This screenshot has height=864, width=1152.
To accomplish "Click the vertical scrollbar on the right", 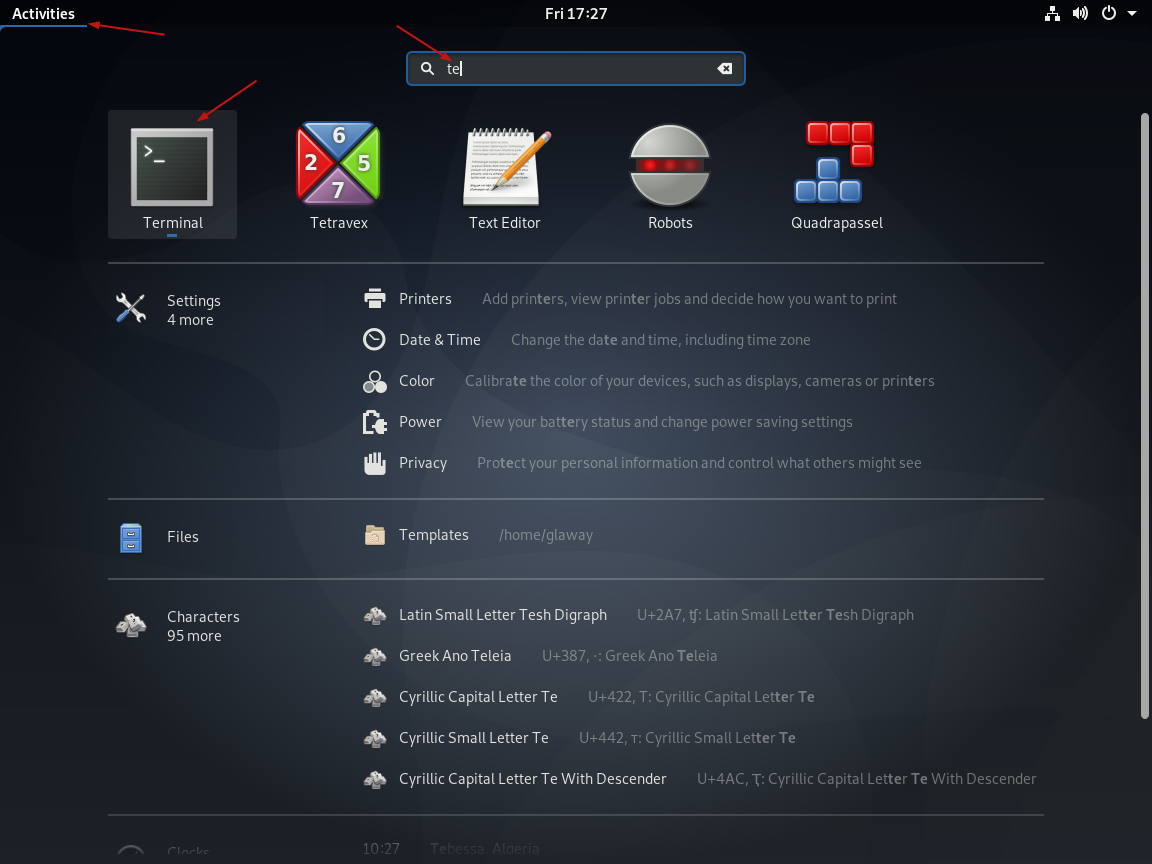I will (1144, 416).
